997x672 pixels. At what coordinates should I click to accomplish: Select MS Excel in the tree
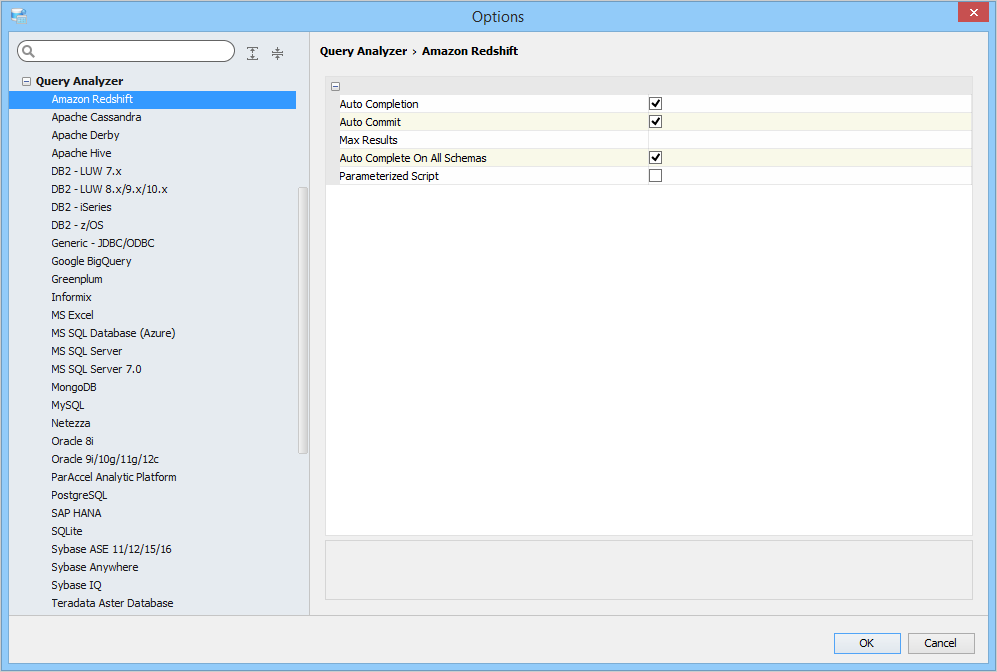[x=72, y=315]
